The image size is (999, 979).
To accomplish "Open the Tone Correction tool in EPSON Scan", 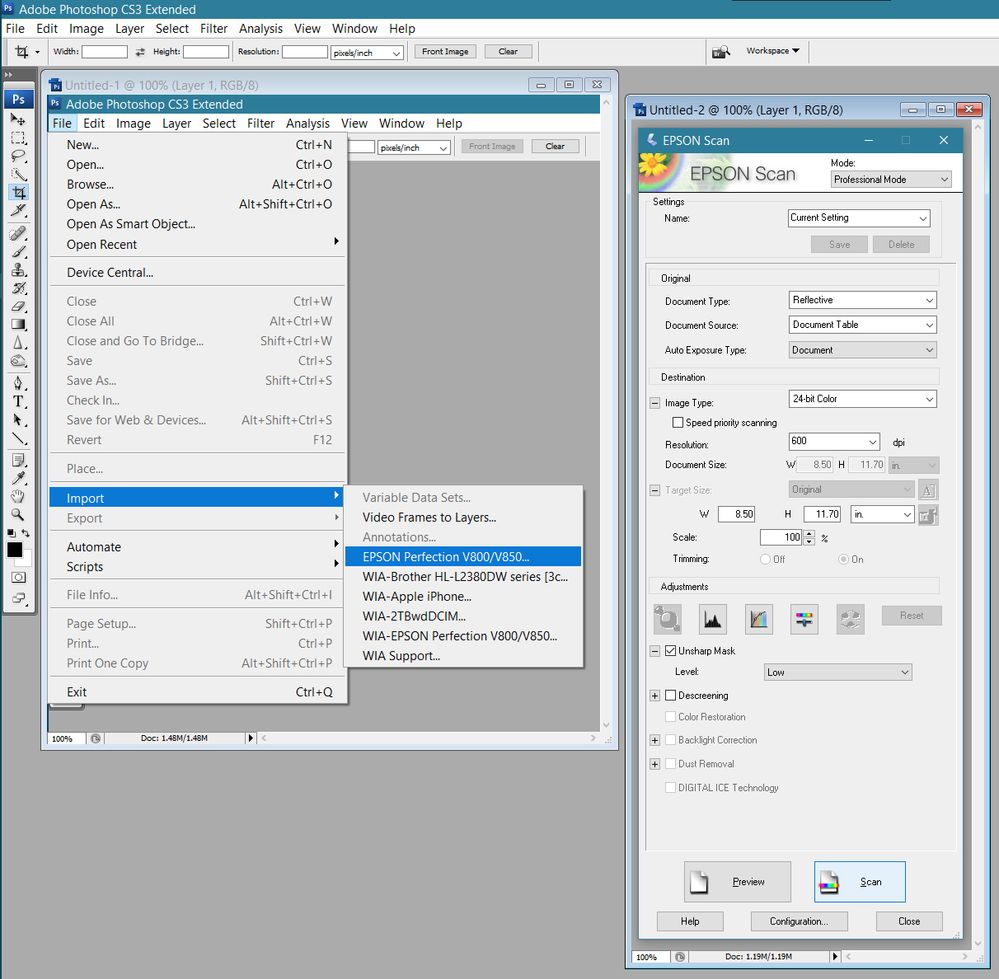I will (x=758, y=617).
